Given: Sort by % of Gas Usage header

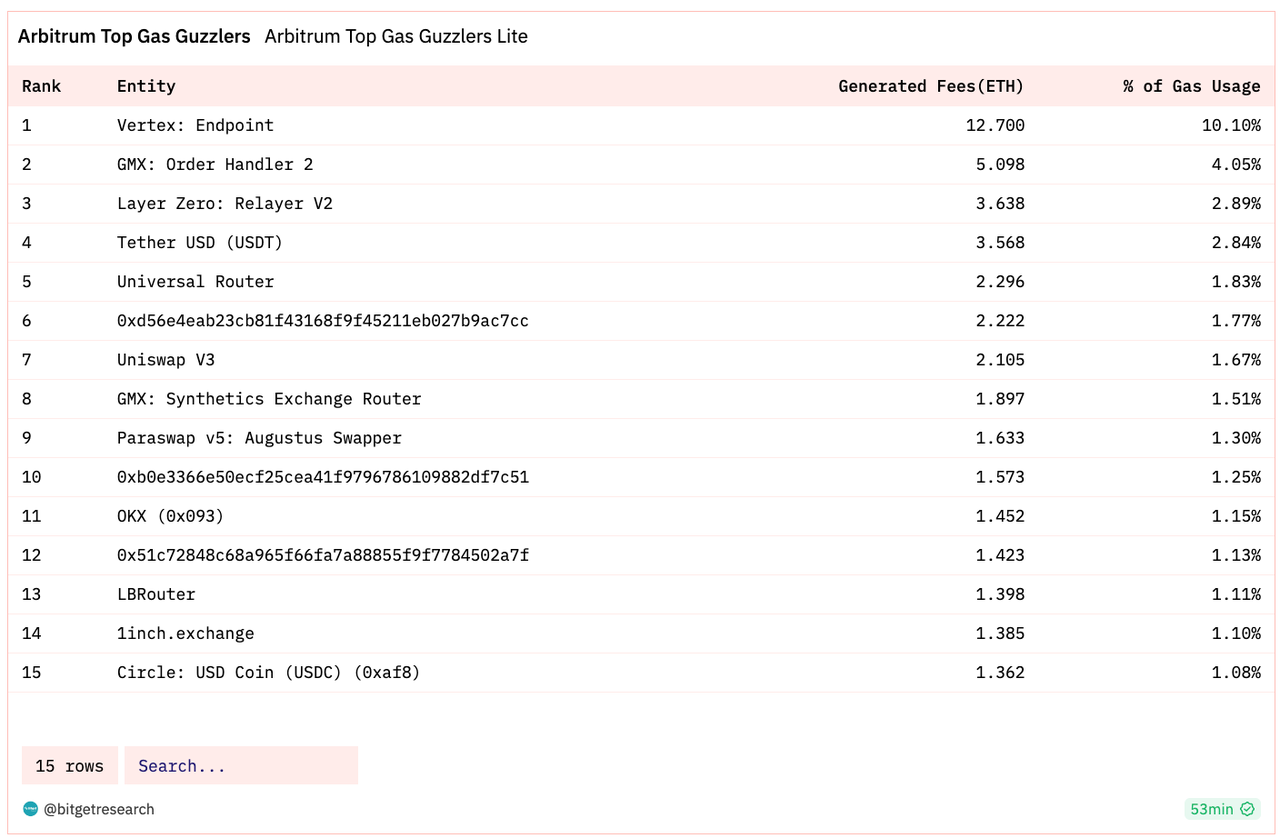Looking at the screenshot, I should pyautogui.click(x=1191, y=86).
